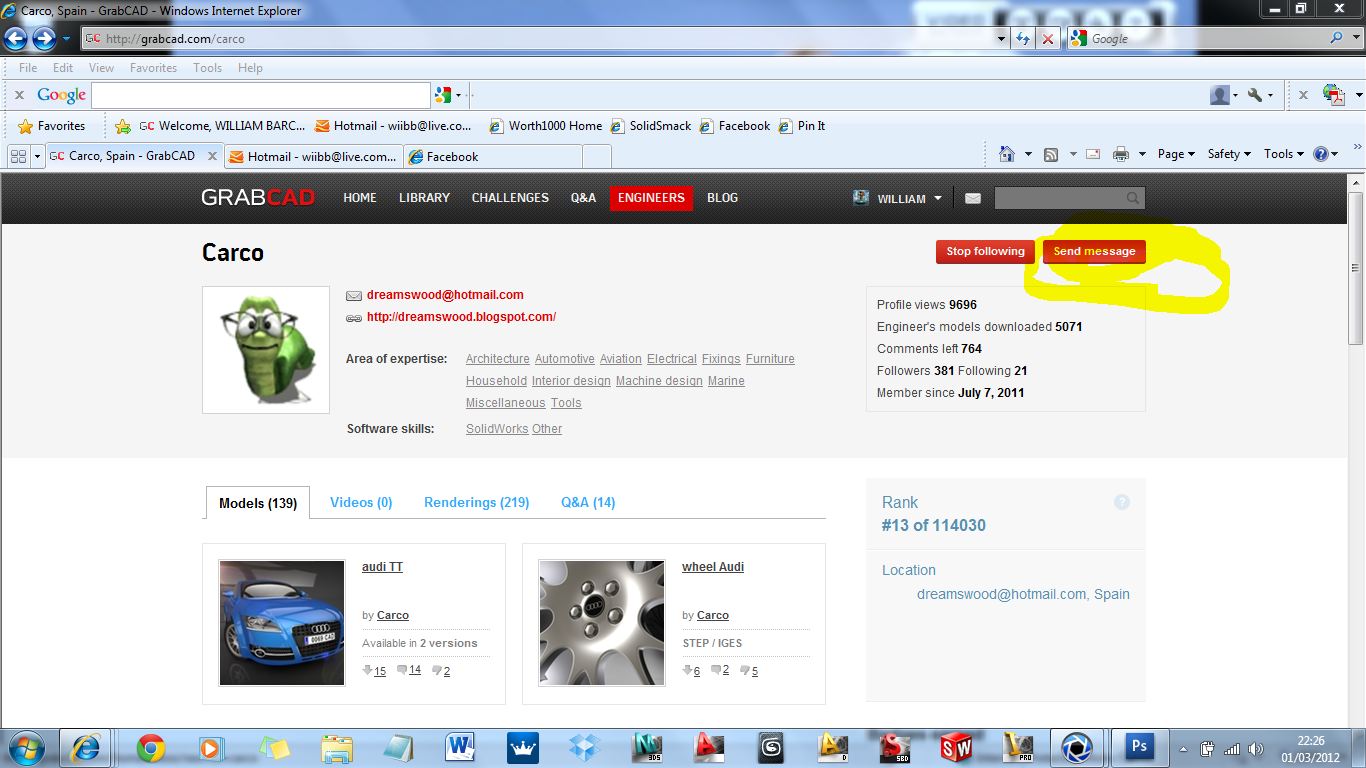Close the Carco GrabCAD browser tab
This screenshot has width=1366, height=768.
click(212, 156)
